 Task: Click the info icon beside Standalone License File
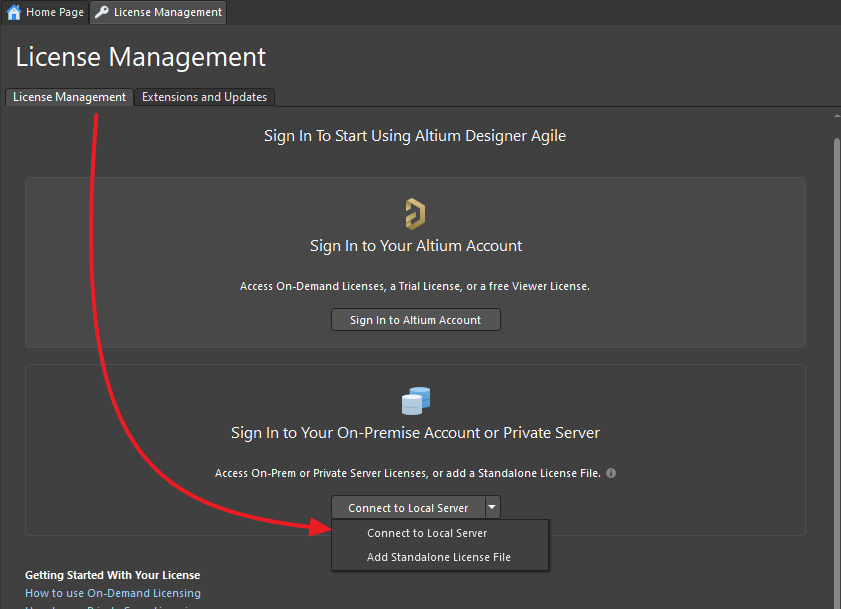tap(611, 473)
